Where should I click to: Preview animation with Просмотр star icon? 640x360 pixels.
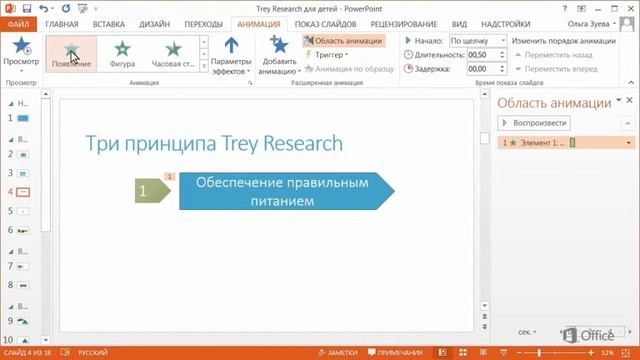click(21, 45)
